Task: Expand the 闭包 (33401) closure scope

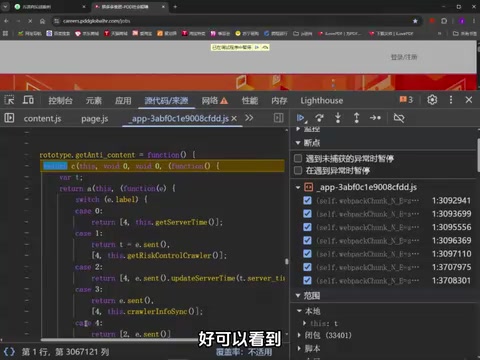Action: pos(299,335)
